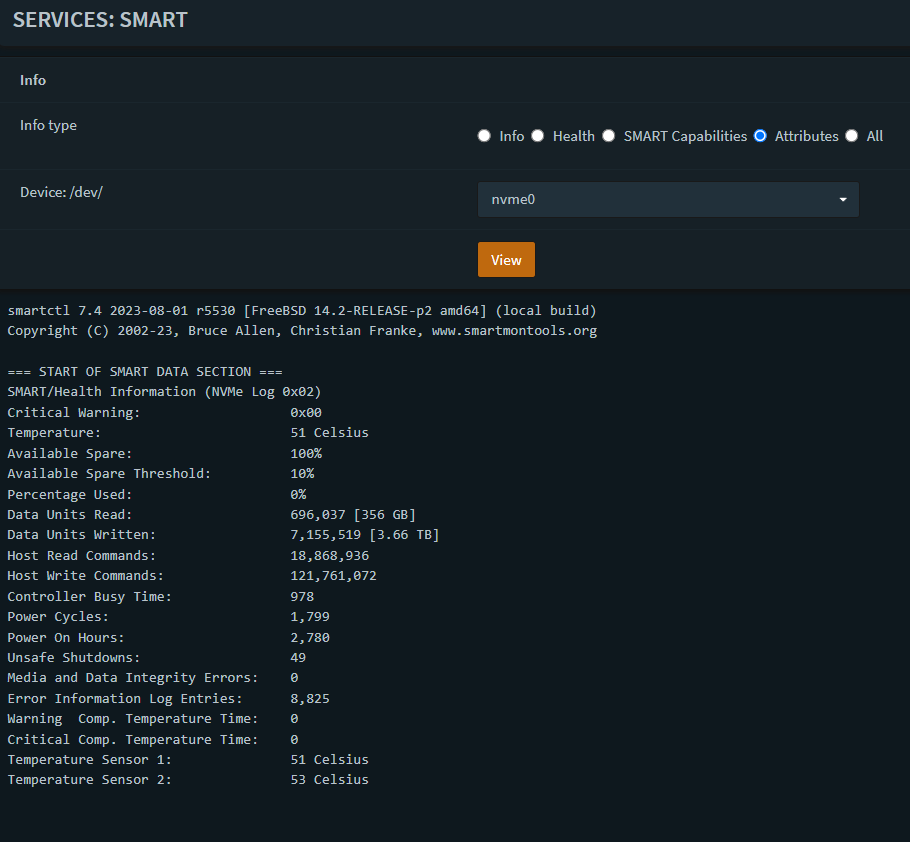Viewport: 910px width, 842px height.
Task: Click the SMART/Health Information (NVMe Log 0x02) line
Action: click(164, 392)
